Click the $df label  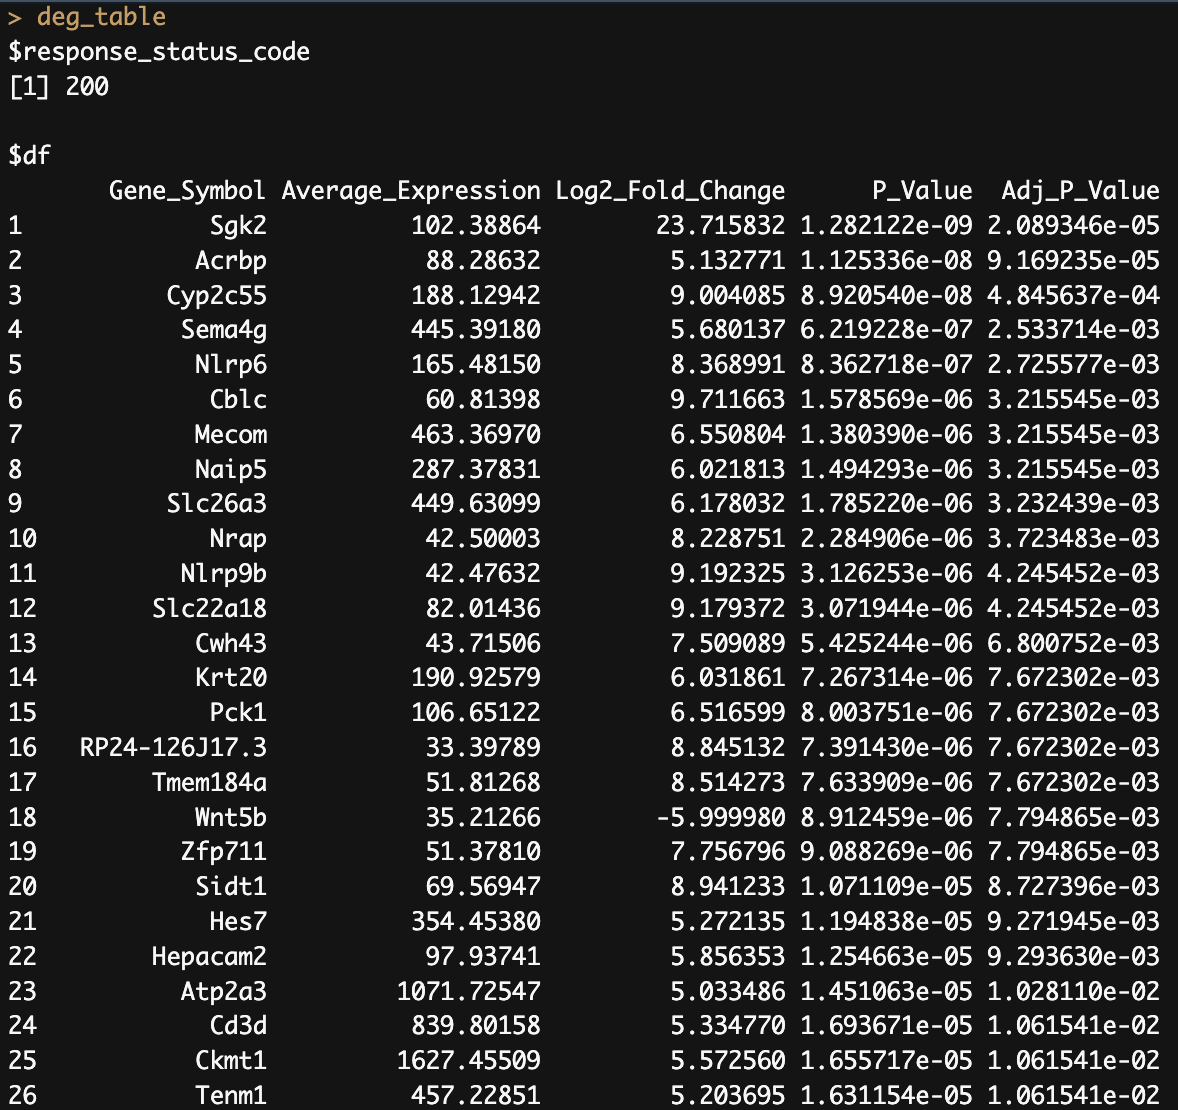click(x=29, y=156)
